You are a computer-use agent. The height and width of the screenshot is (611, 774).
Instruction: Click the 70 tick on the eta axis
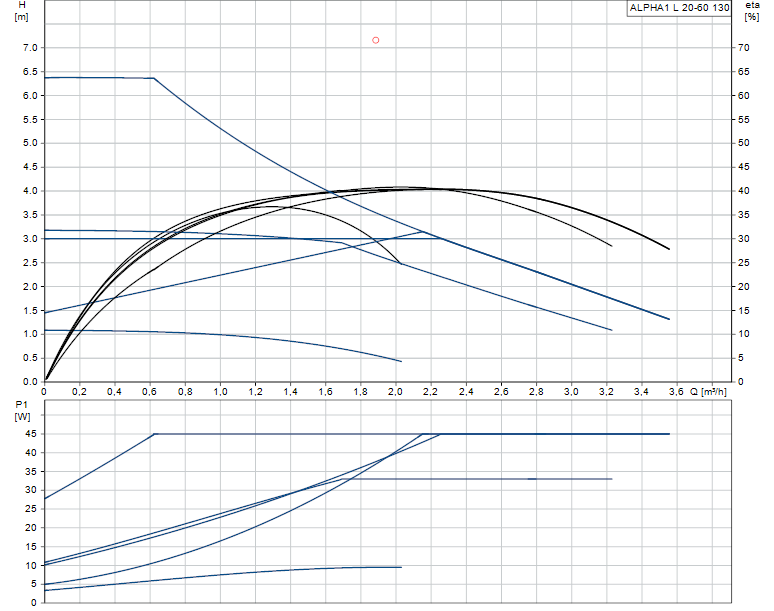pyautogui.click(x=743, y=48)
